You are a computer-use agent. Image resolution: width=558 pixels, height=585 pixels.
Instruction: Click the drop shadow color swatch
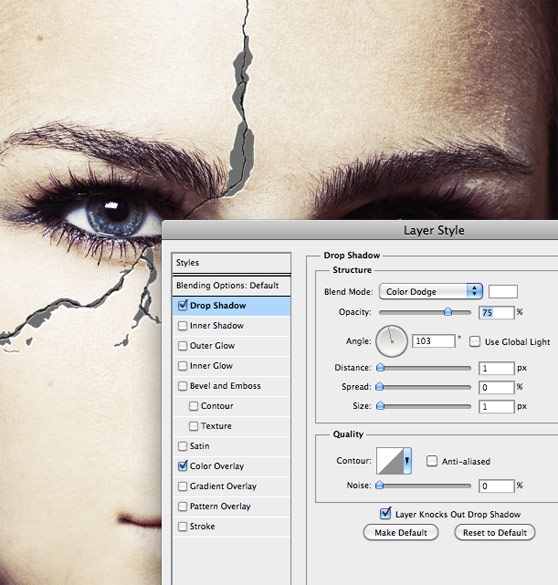503,291
